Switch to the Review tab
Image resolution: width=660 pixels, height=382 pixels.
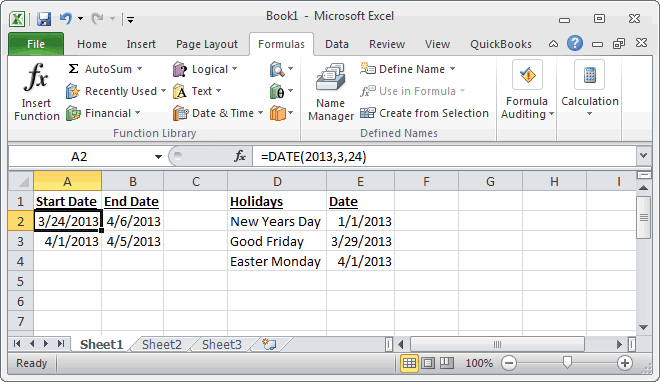coord(387,44)
